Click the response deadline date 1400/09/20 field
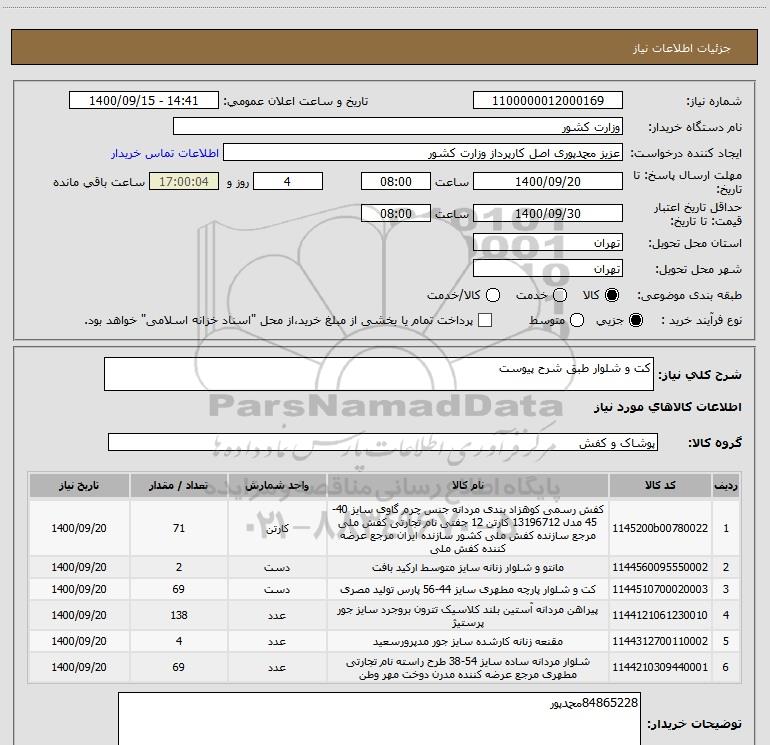The height and width of the screenshot is (745, 770). pos(548,181)
